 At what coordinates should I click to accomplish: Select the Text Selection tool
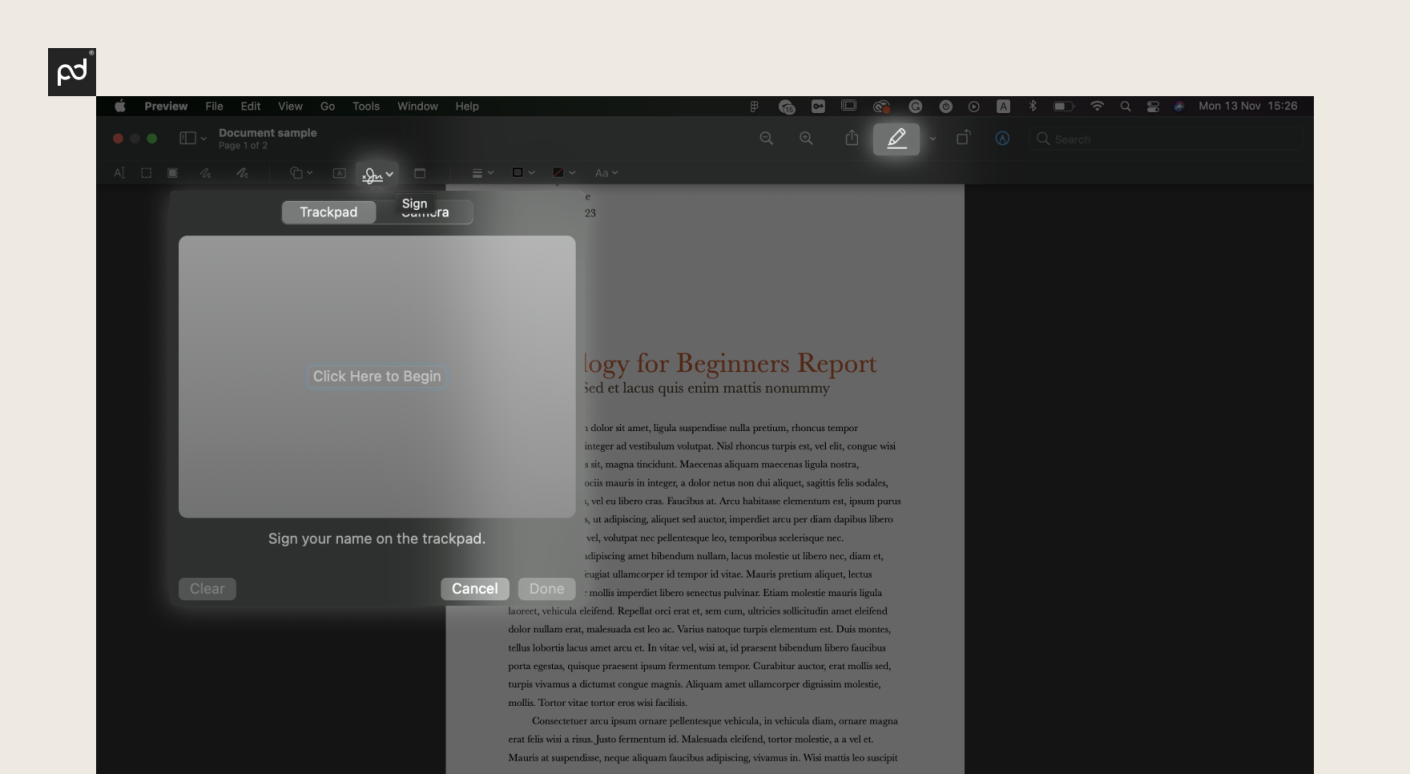tap(119, 172)
